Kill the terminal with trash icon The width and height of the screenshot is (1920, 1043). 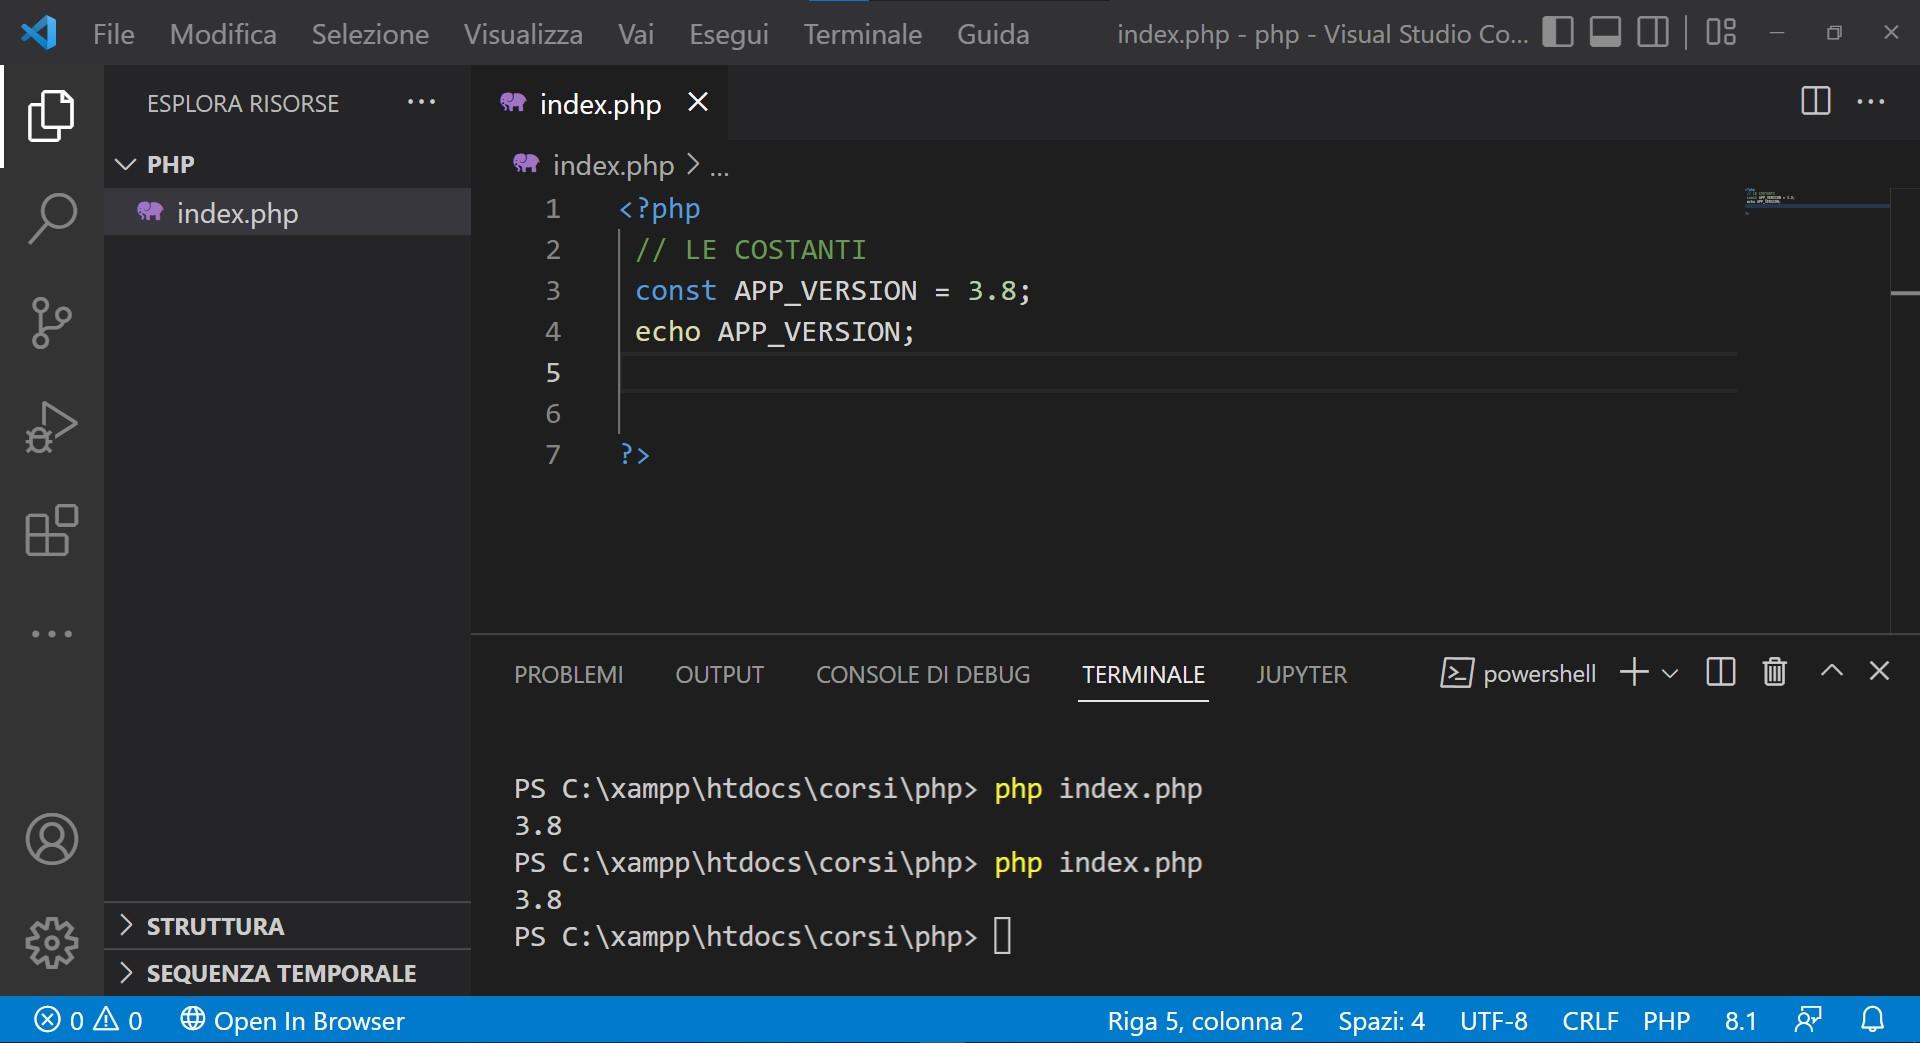(x=1775, y=672)
